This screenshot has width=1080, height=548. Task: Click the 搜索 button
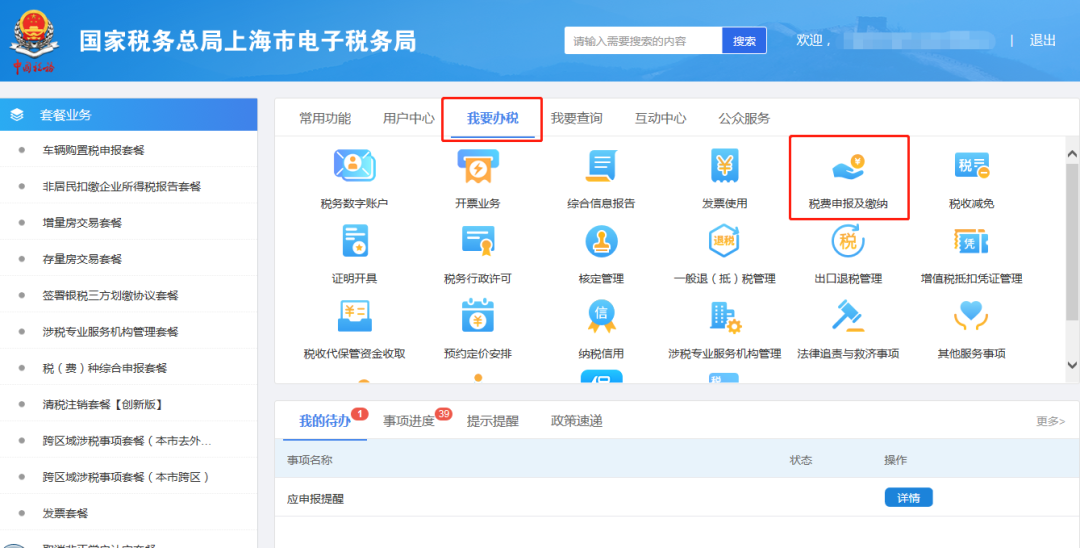[744, 41]
